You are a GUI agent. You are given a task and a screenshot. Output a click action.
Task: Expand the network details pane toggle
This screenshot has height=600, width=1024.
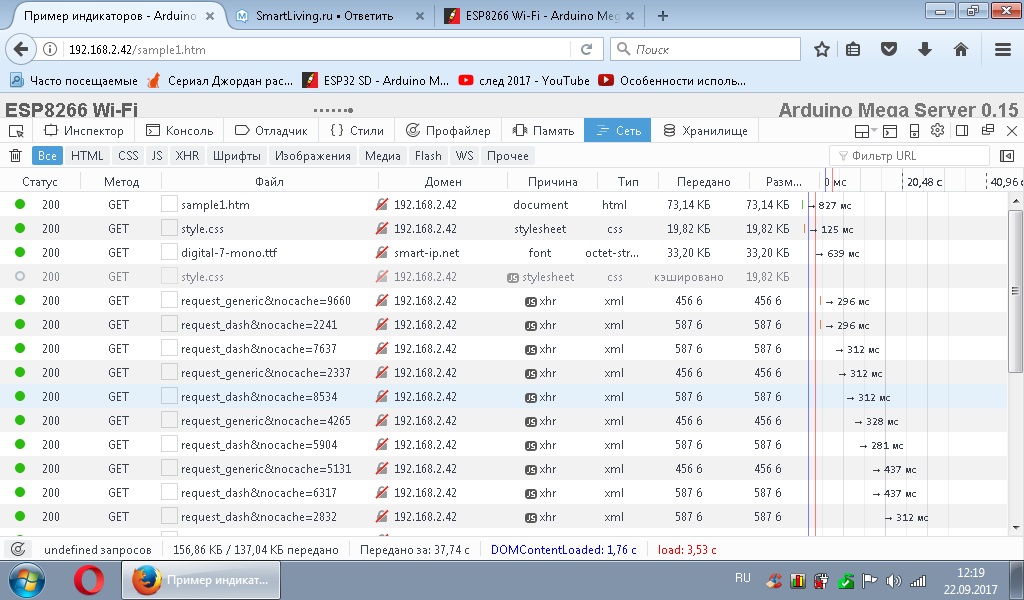point(1006,156)
